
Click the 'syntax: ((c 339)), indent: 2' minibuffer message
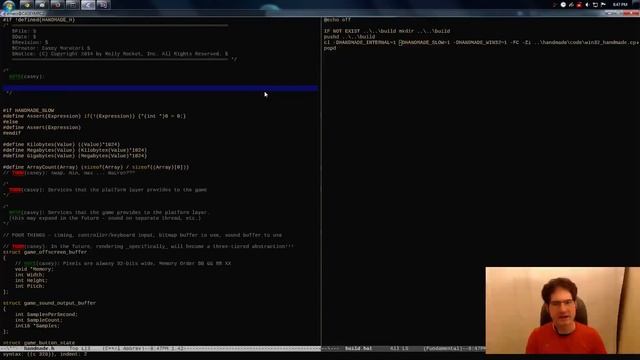(44, 354)
